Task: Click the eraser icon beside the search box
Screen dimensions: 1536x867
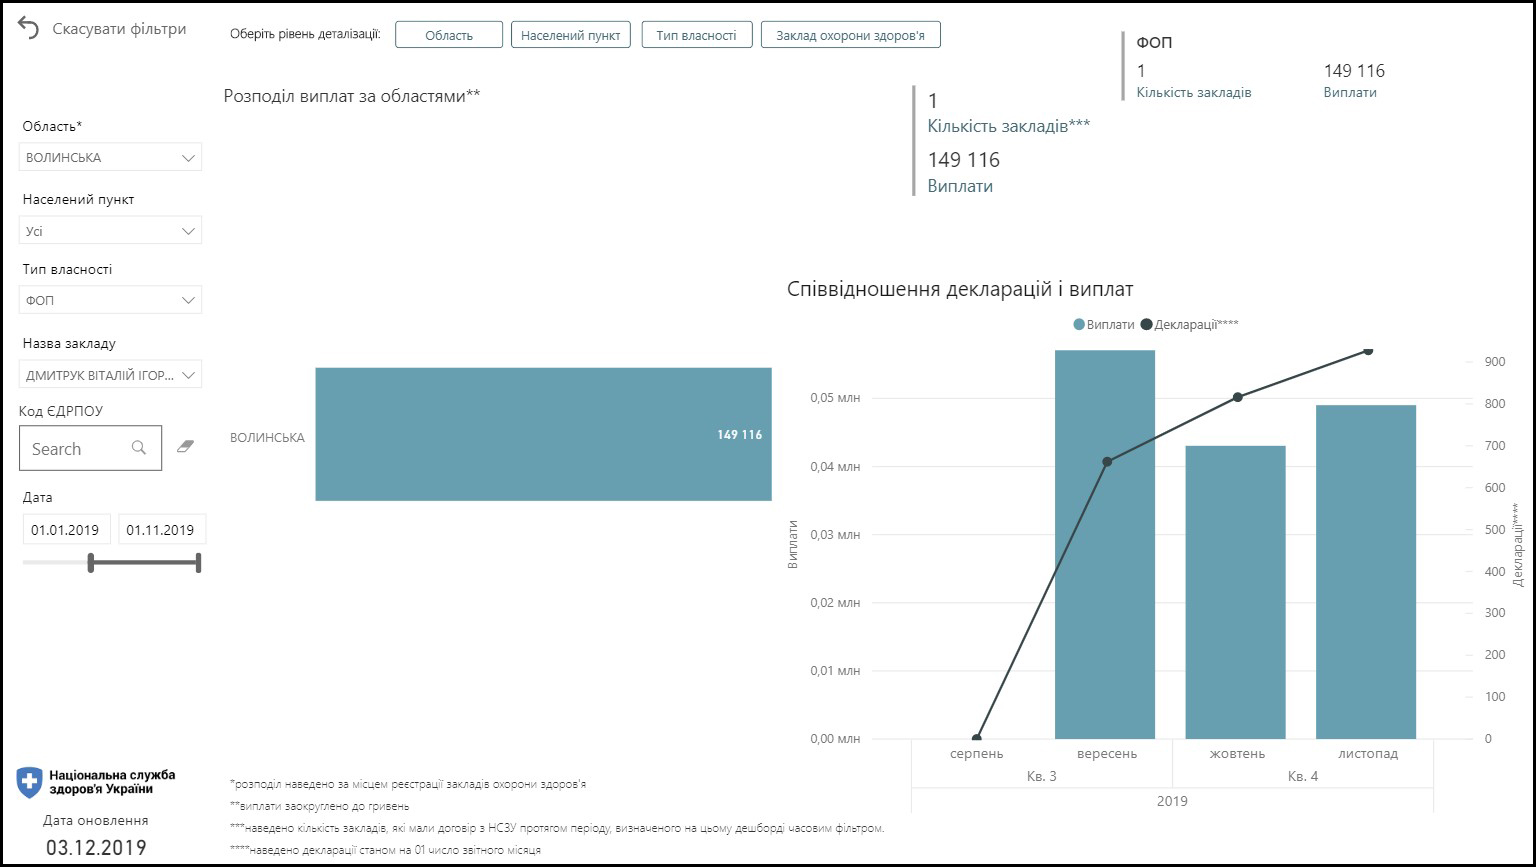Action: point(184,447)
